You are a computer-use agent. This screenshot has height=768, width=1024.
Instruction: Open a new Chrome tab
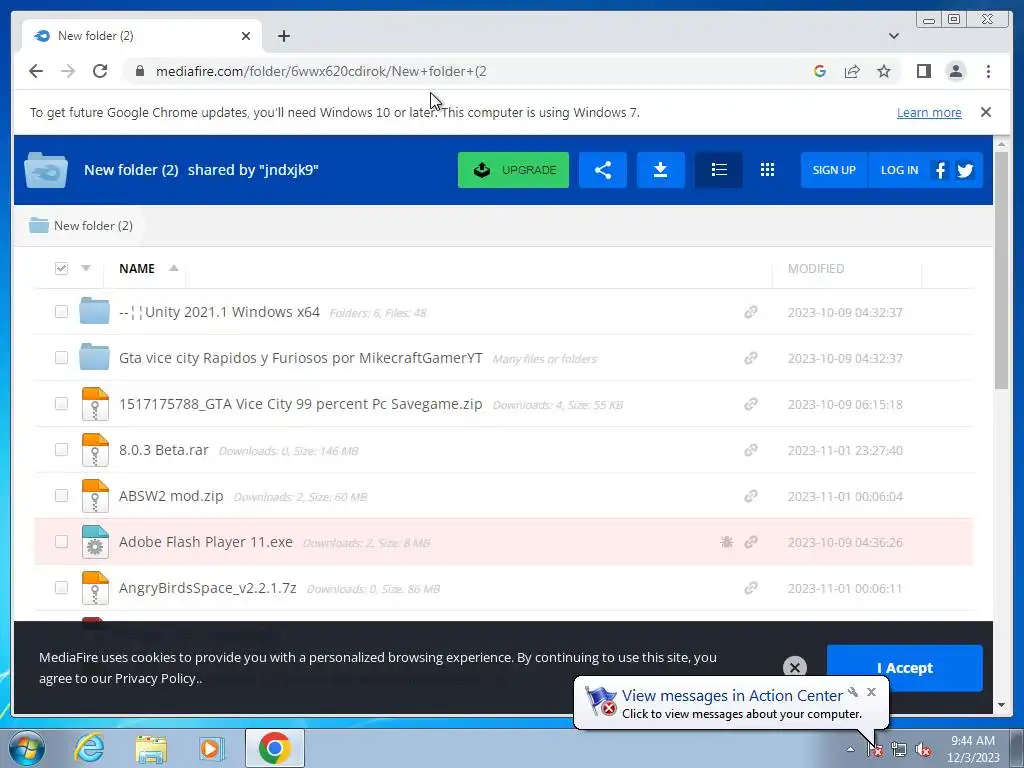click(x=283, y=36)
